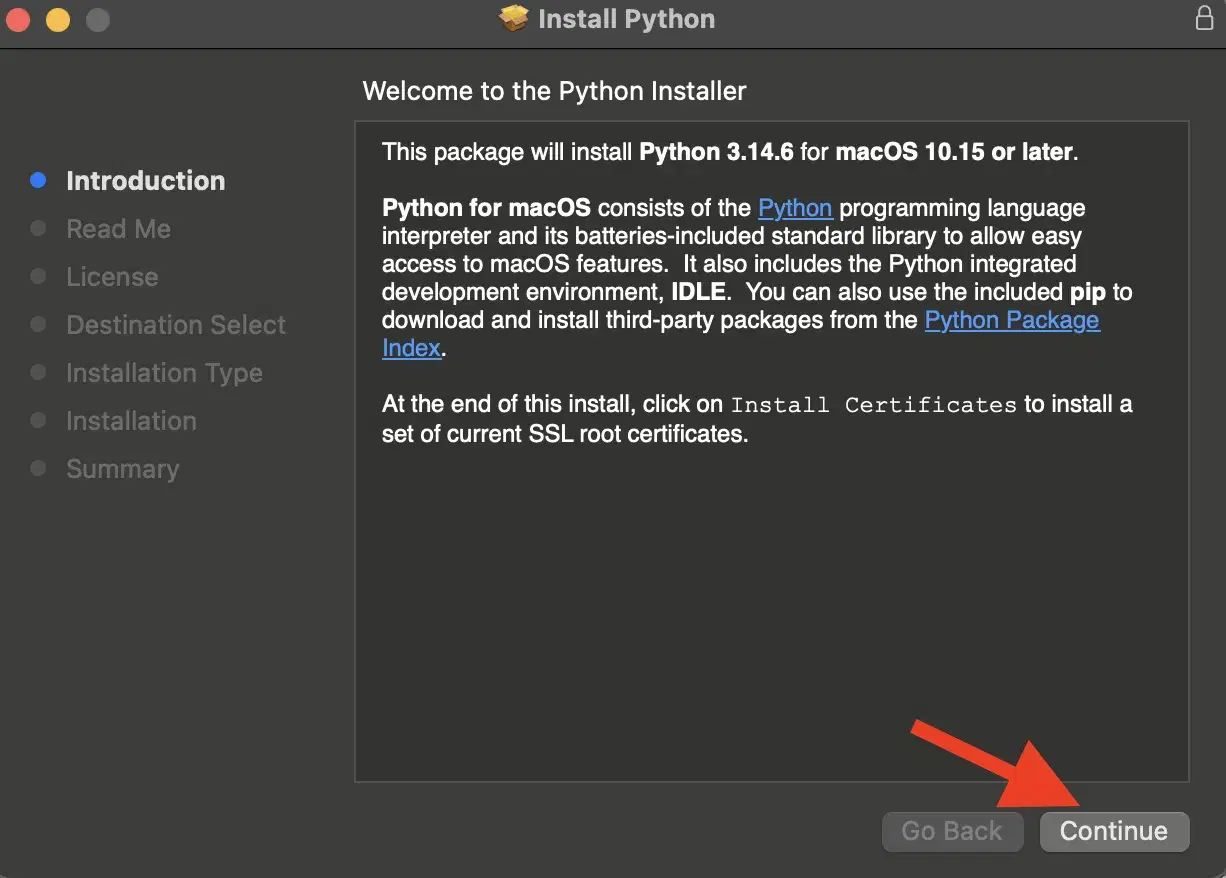1226x878 pixels.
Task: Click the bold text Python 3.14.6
Action: [x=716, y=152]
